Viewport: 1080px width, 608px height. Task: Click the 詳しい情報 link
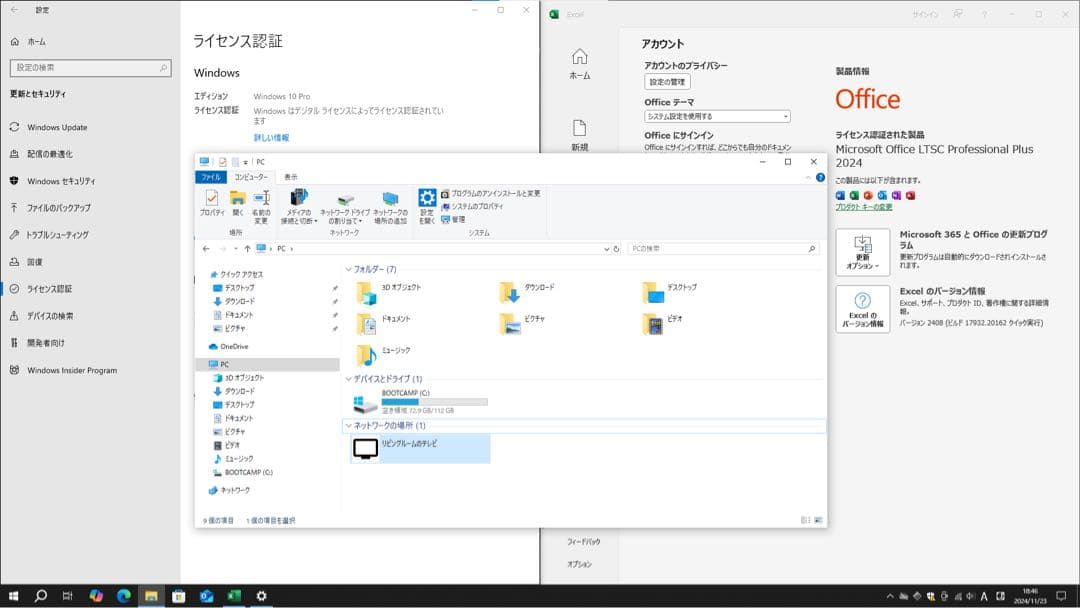271,137
